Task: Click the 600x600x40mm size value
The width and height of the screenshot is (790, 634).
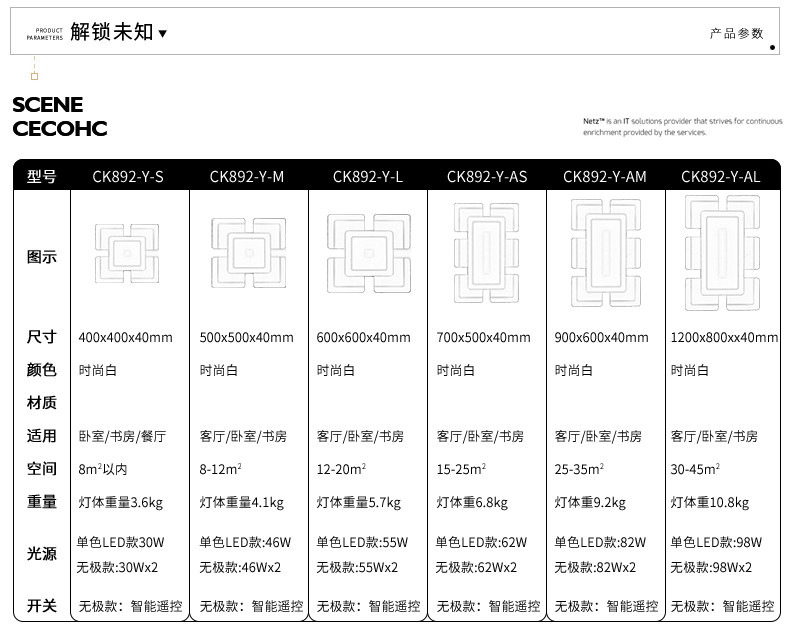Action: click(x=363, y=337)
